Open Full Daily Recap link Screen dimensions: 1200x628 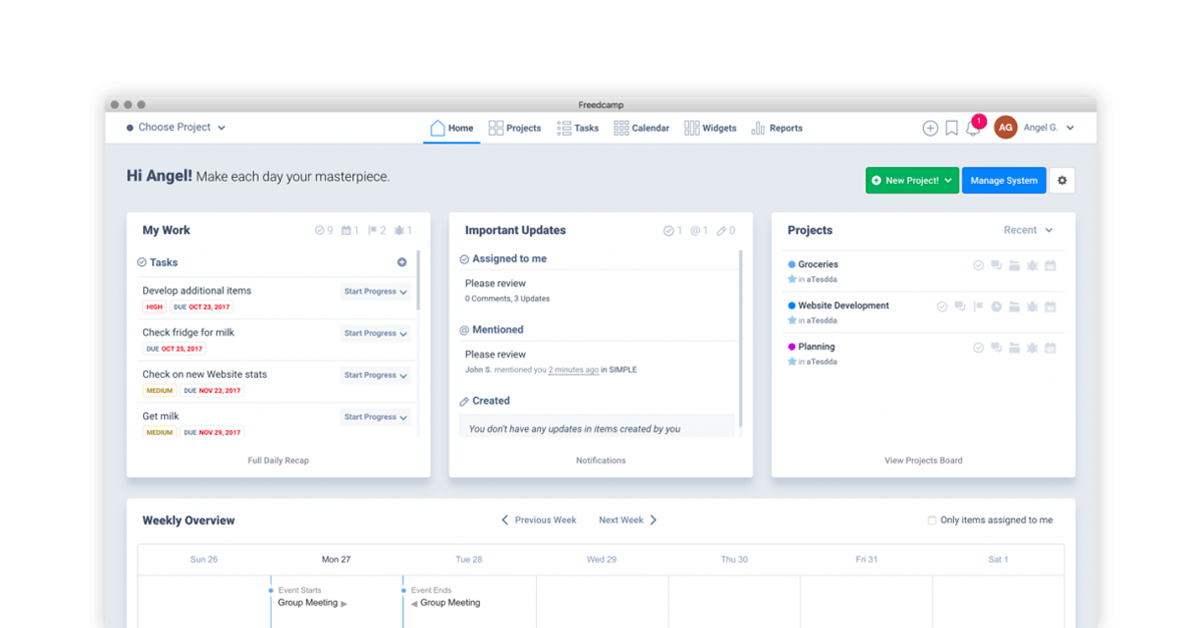click(278, 461)
